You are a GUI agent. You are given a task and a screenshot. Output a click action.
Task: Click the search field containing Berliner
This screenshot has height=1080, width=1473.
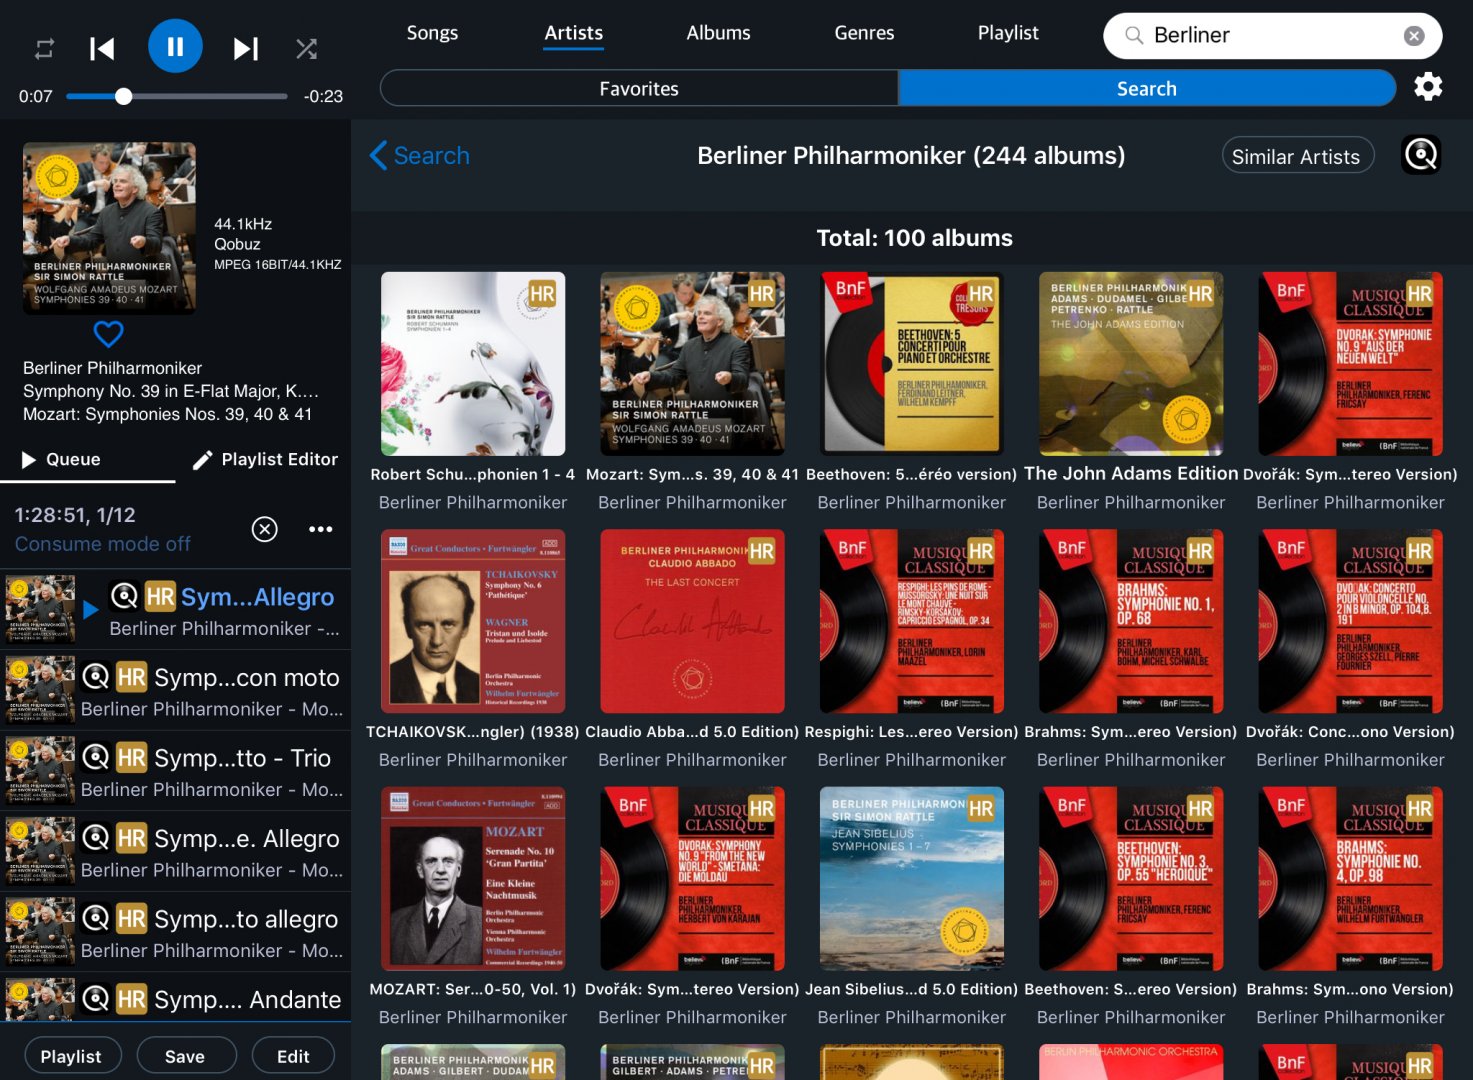[1272, 36]
